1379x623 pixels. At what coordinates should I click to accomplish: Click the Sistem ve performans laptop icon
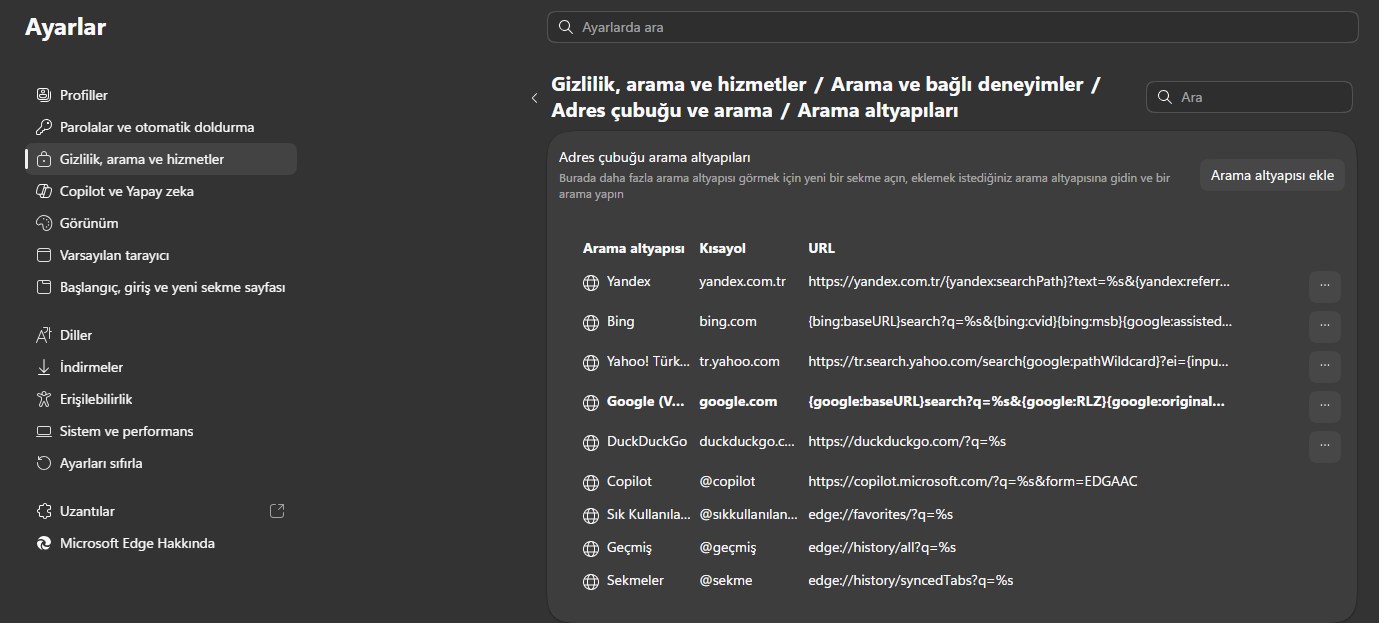(43, 431)
